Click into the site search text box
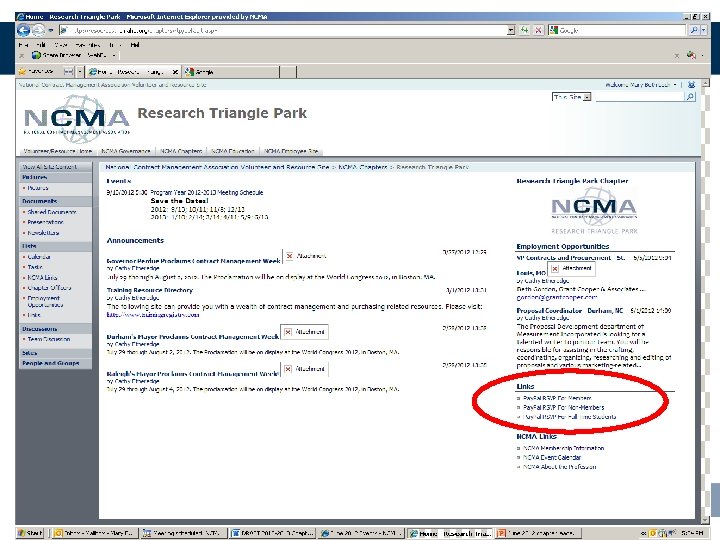 (x=639, y=97)
